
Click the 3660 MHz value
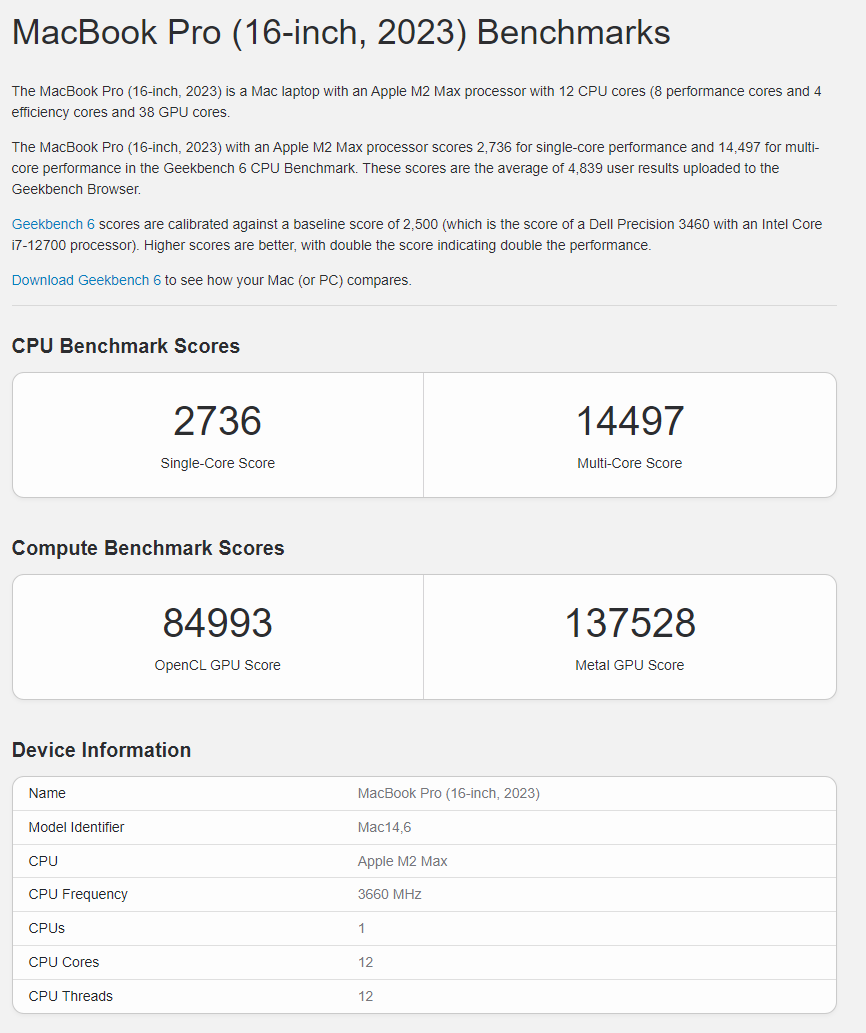(389, 895)
